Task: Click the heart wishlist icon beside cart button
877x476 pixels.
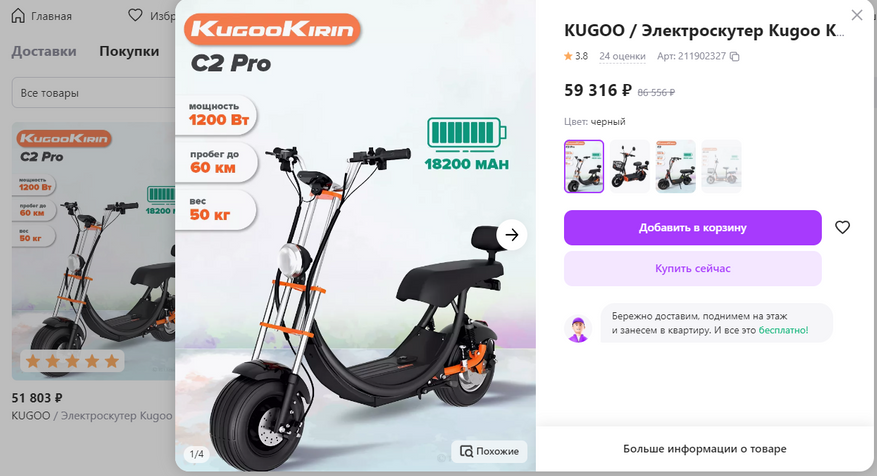Action: 842,227
